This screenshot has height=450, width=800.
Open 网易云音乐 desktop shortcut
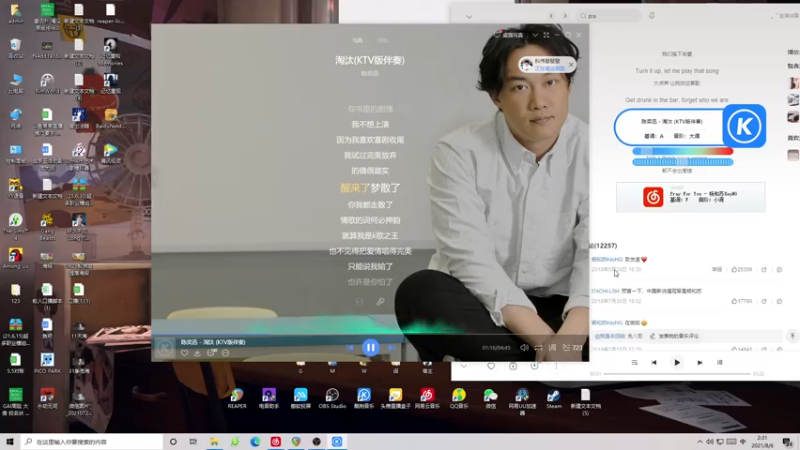pyautogui.click(x=427, y=398)
